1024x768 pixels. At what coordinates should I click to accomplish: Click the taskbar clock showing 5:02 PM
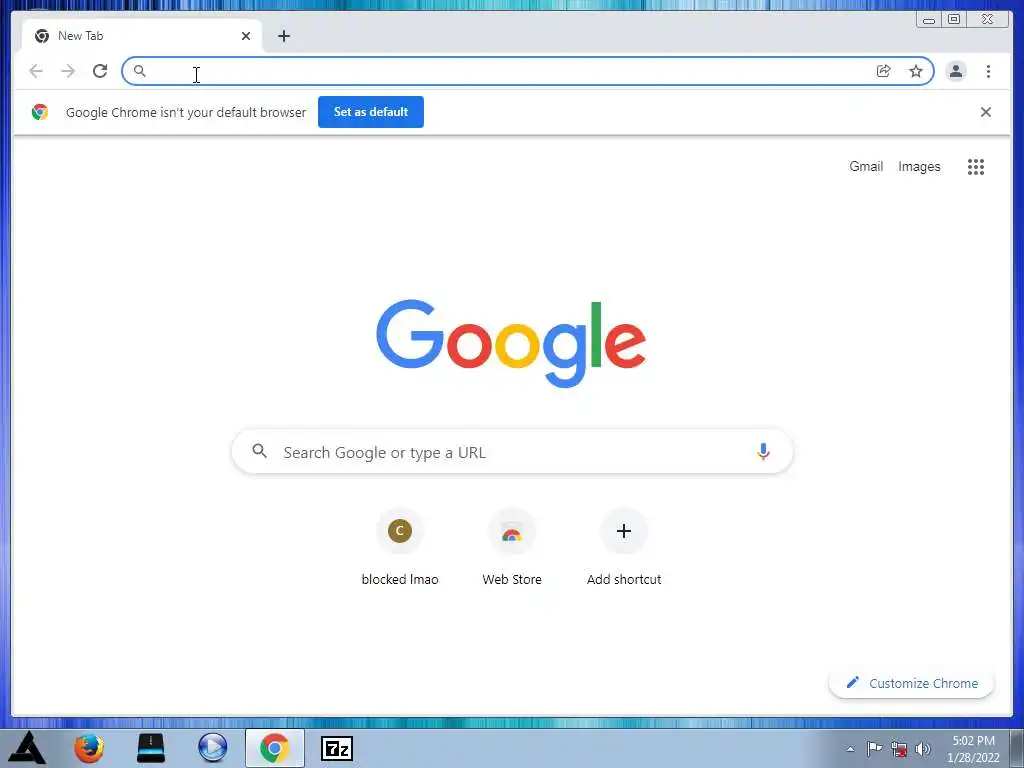pyautogui.click(x=973, y=749)
